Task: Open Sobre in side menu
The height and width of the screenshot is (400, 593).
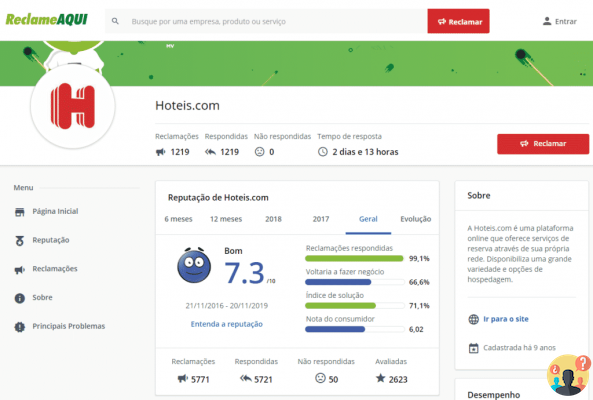Action: [42, 298]
